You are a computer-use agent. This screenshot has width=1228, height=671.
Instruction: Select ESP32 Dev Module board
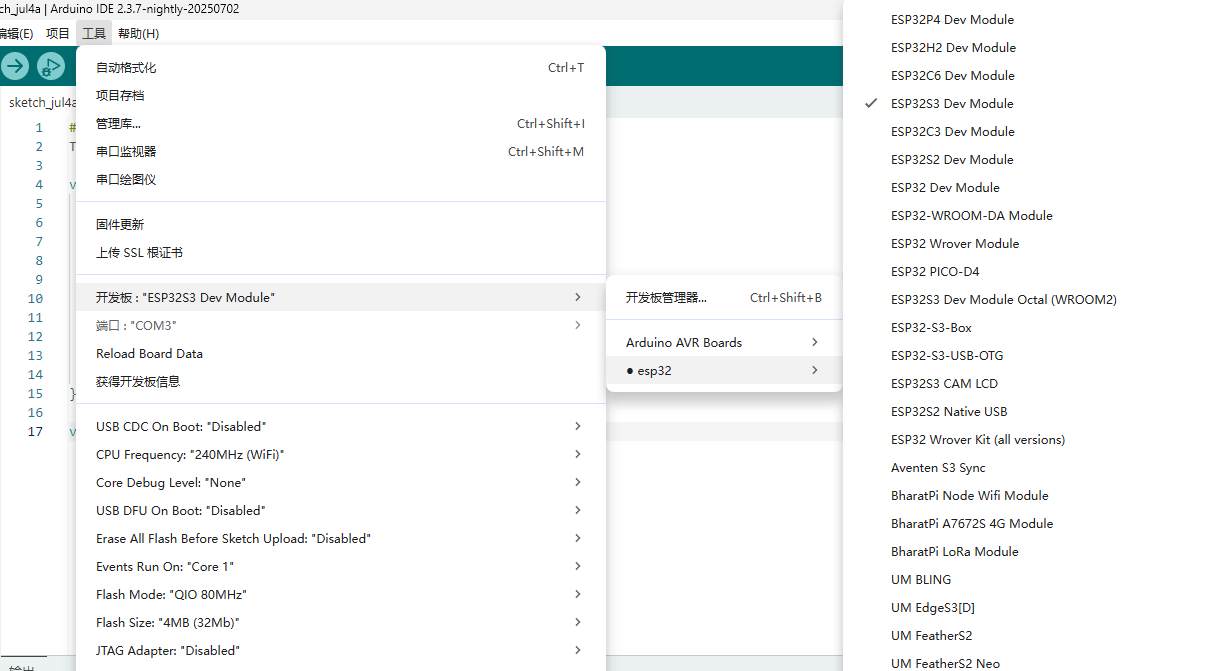tap(1035, 188)
